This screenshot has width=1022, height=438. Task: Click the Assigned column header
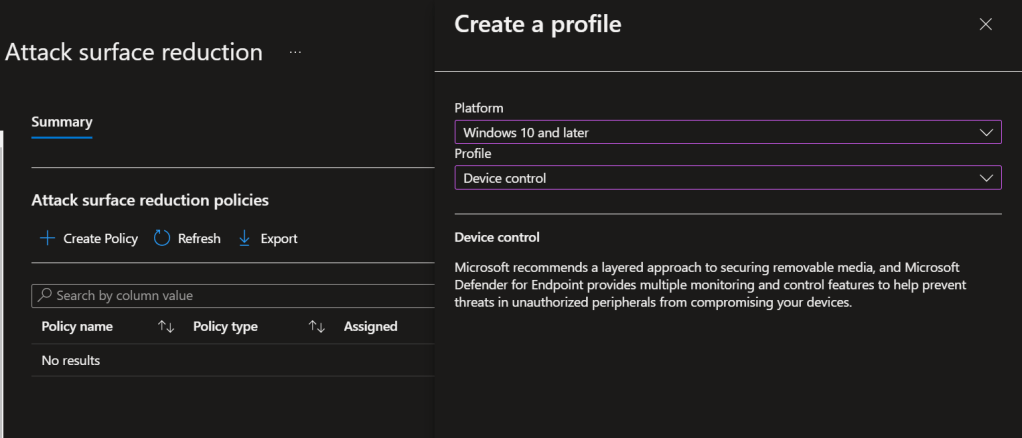click(370, 327)
